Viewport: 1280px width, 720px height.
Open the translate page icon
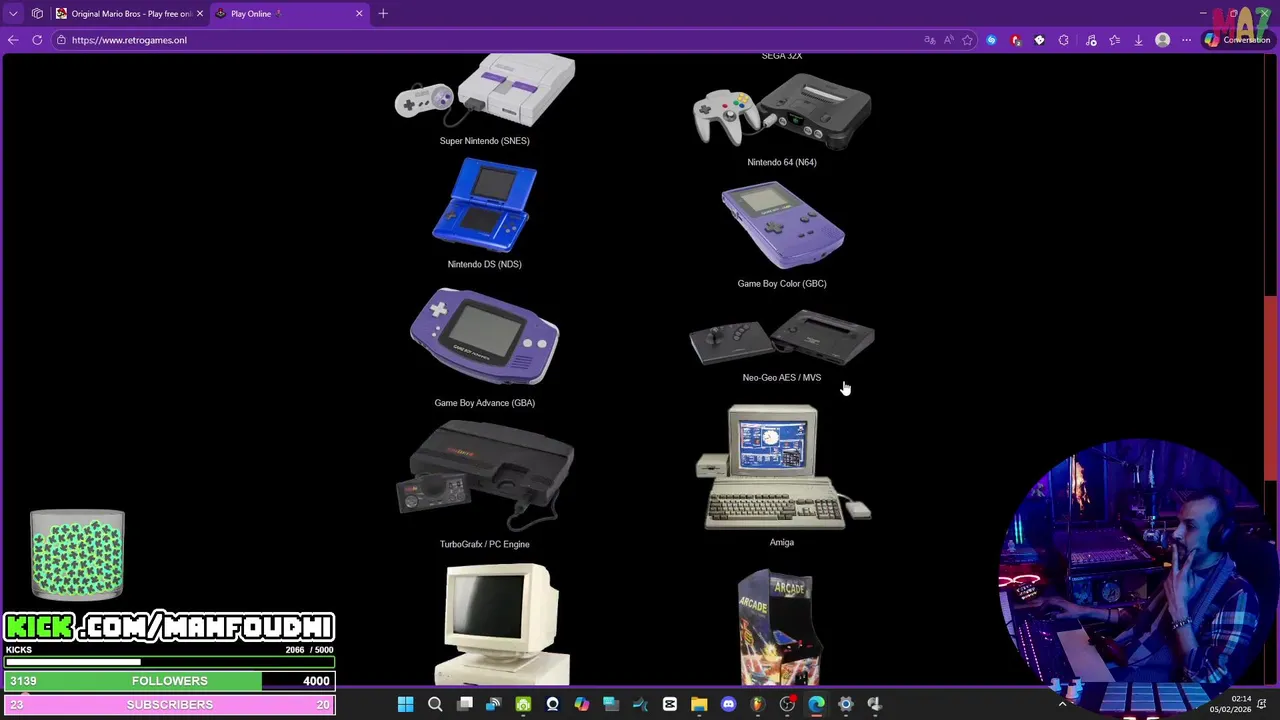tap(929, 40)
